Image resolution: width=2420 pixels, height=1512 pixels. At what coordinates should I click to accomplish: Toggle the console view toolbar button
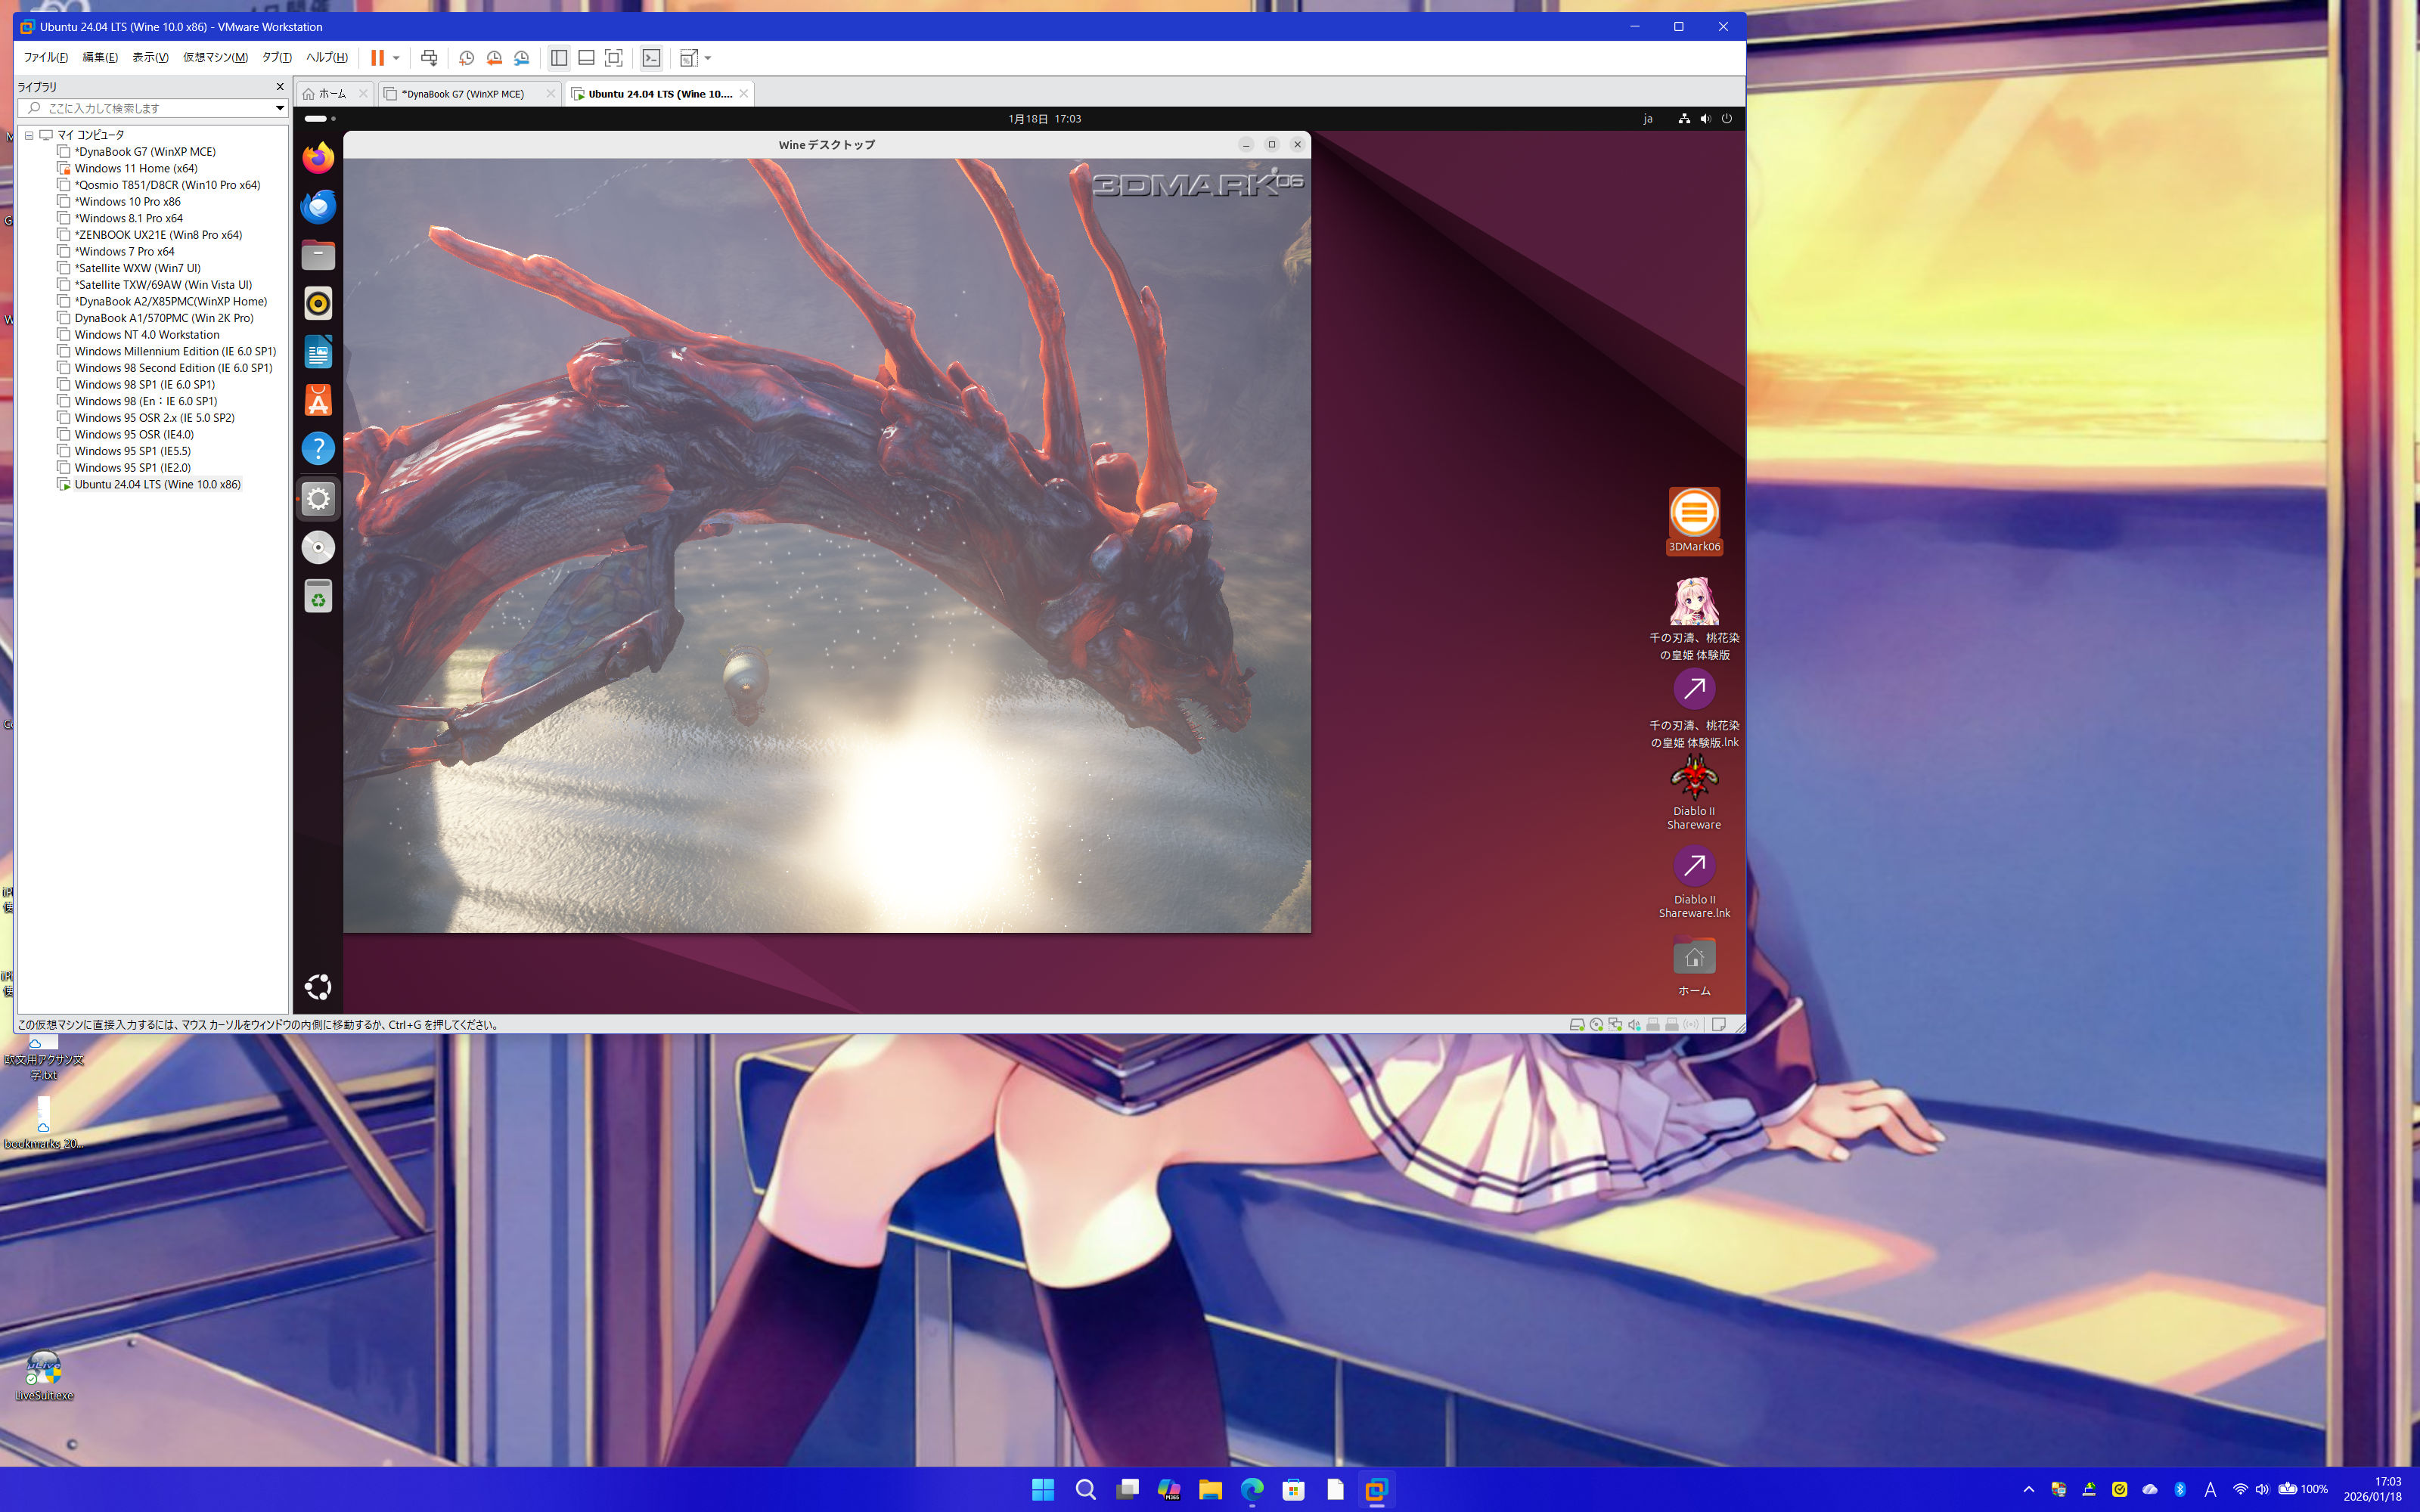click(651, 58)
